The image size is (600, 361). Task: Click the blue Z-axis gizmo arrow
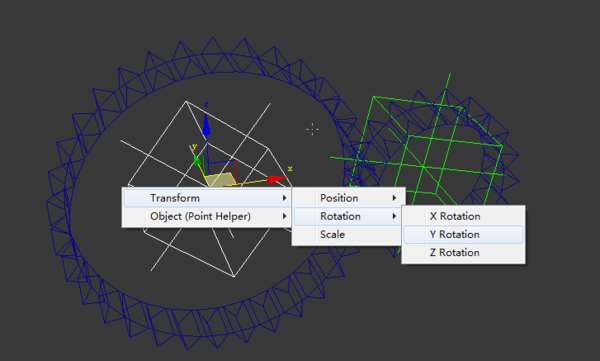tap(206, 127)
